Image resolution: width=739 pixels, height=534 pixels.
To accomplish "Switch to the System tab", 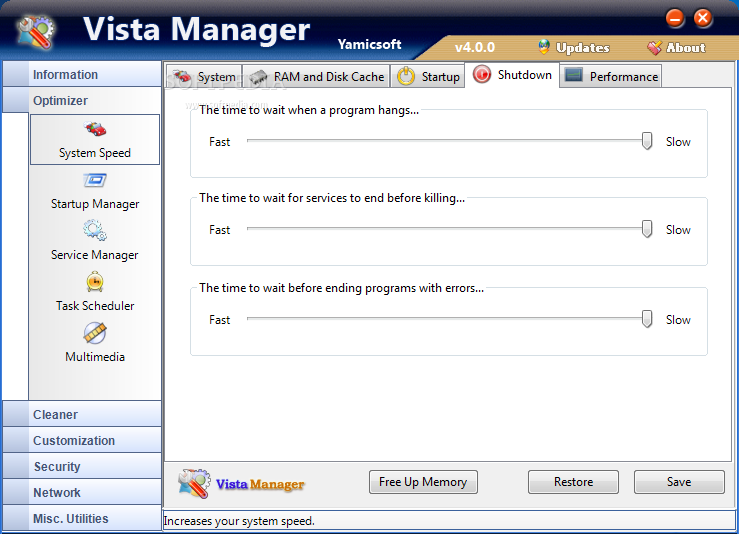I will [x=204, y=76].
